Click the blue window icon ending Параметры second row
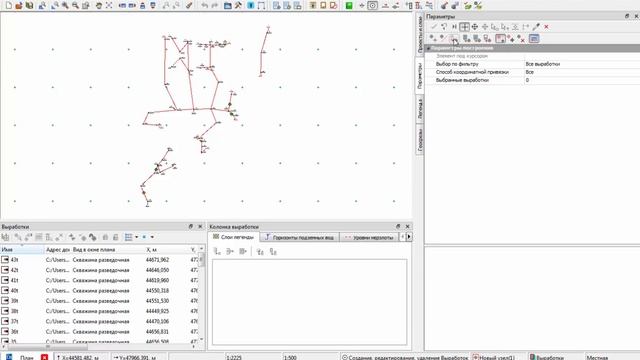Screen dimensions: 640x360 (534, 38)
